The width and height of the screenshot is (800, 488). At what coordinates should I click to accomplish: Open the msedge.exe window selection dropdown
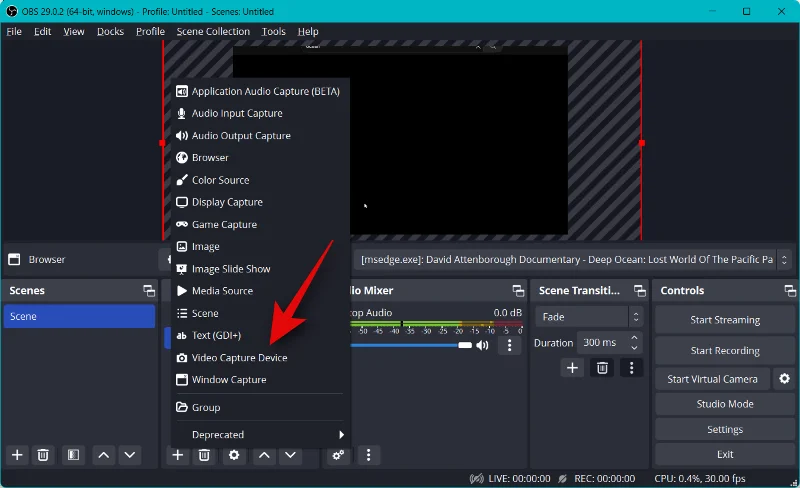pos(573,259)
